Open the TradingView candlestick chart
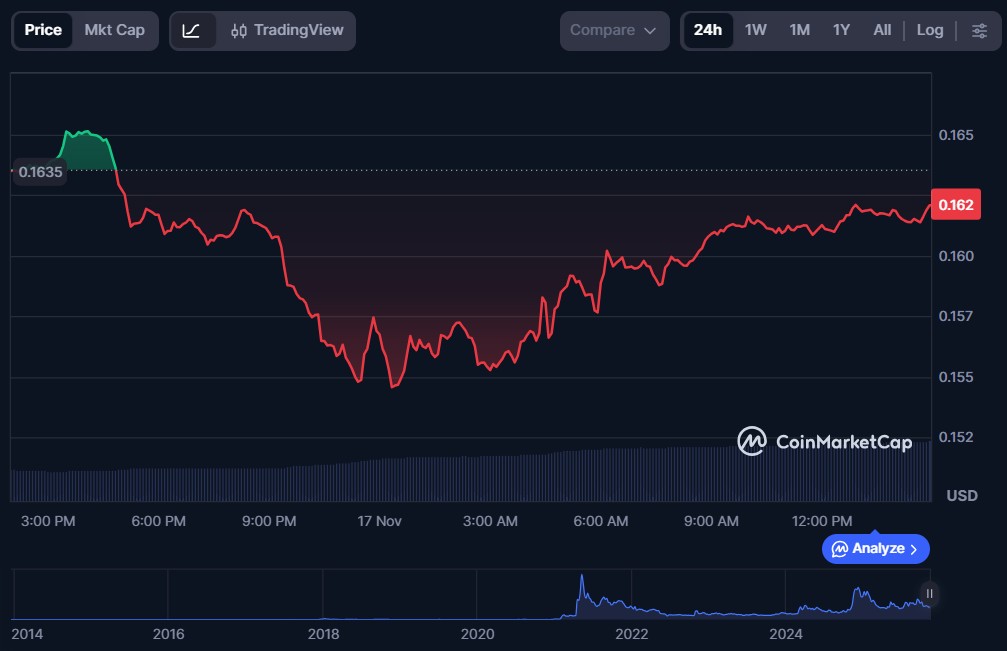1007x651 pixels. pos(287,31)
